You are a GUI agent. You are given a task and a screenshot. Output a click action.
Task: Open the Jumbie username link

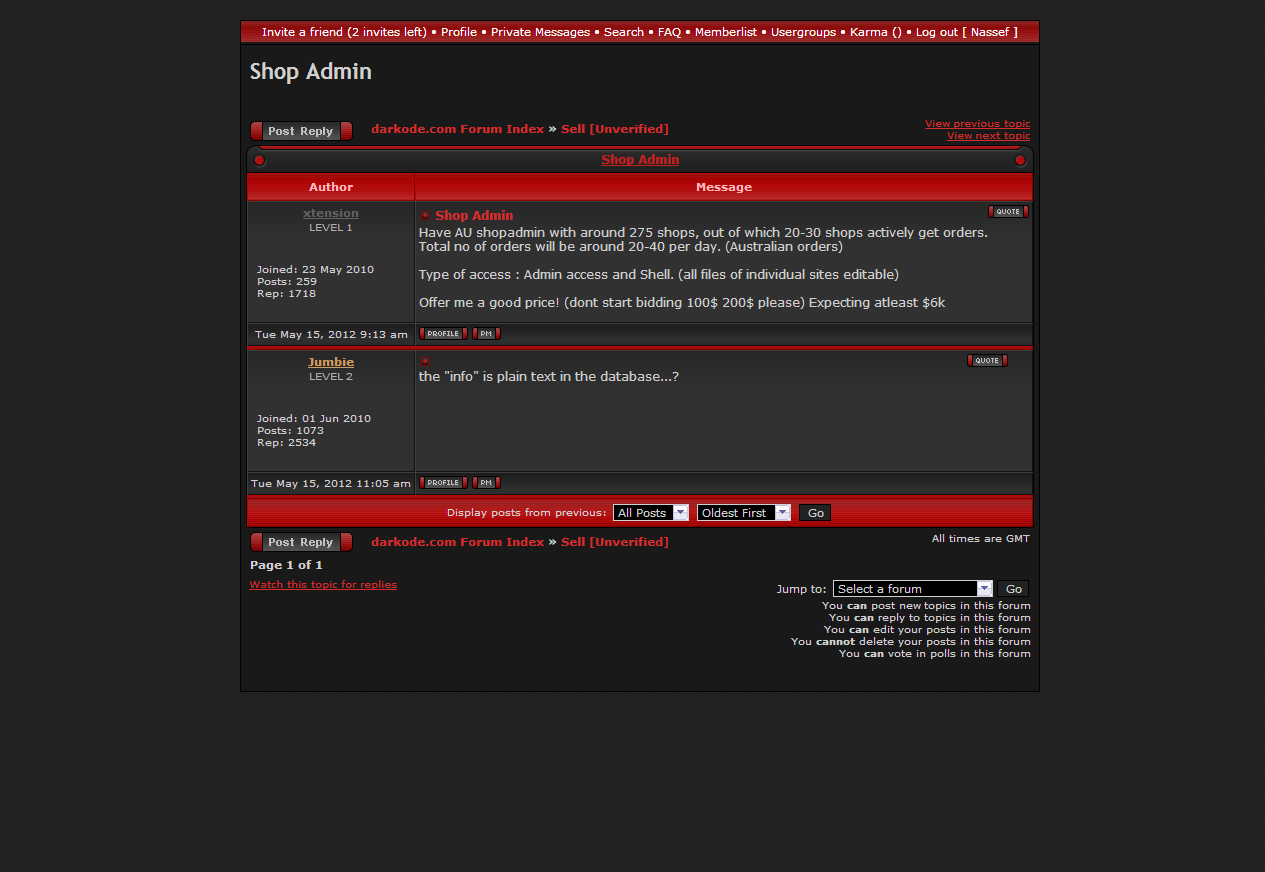[331, 362]
